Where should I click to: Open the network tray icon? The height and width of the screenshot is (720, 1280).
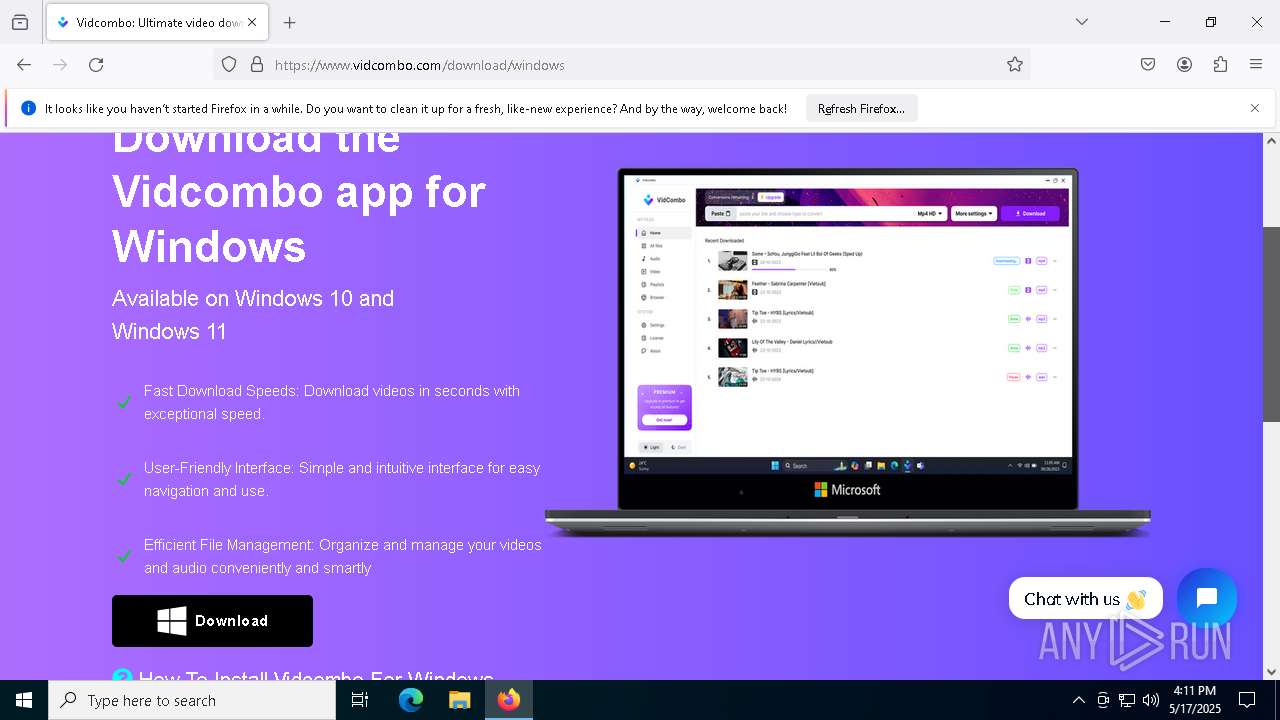[1127, 700]
